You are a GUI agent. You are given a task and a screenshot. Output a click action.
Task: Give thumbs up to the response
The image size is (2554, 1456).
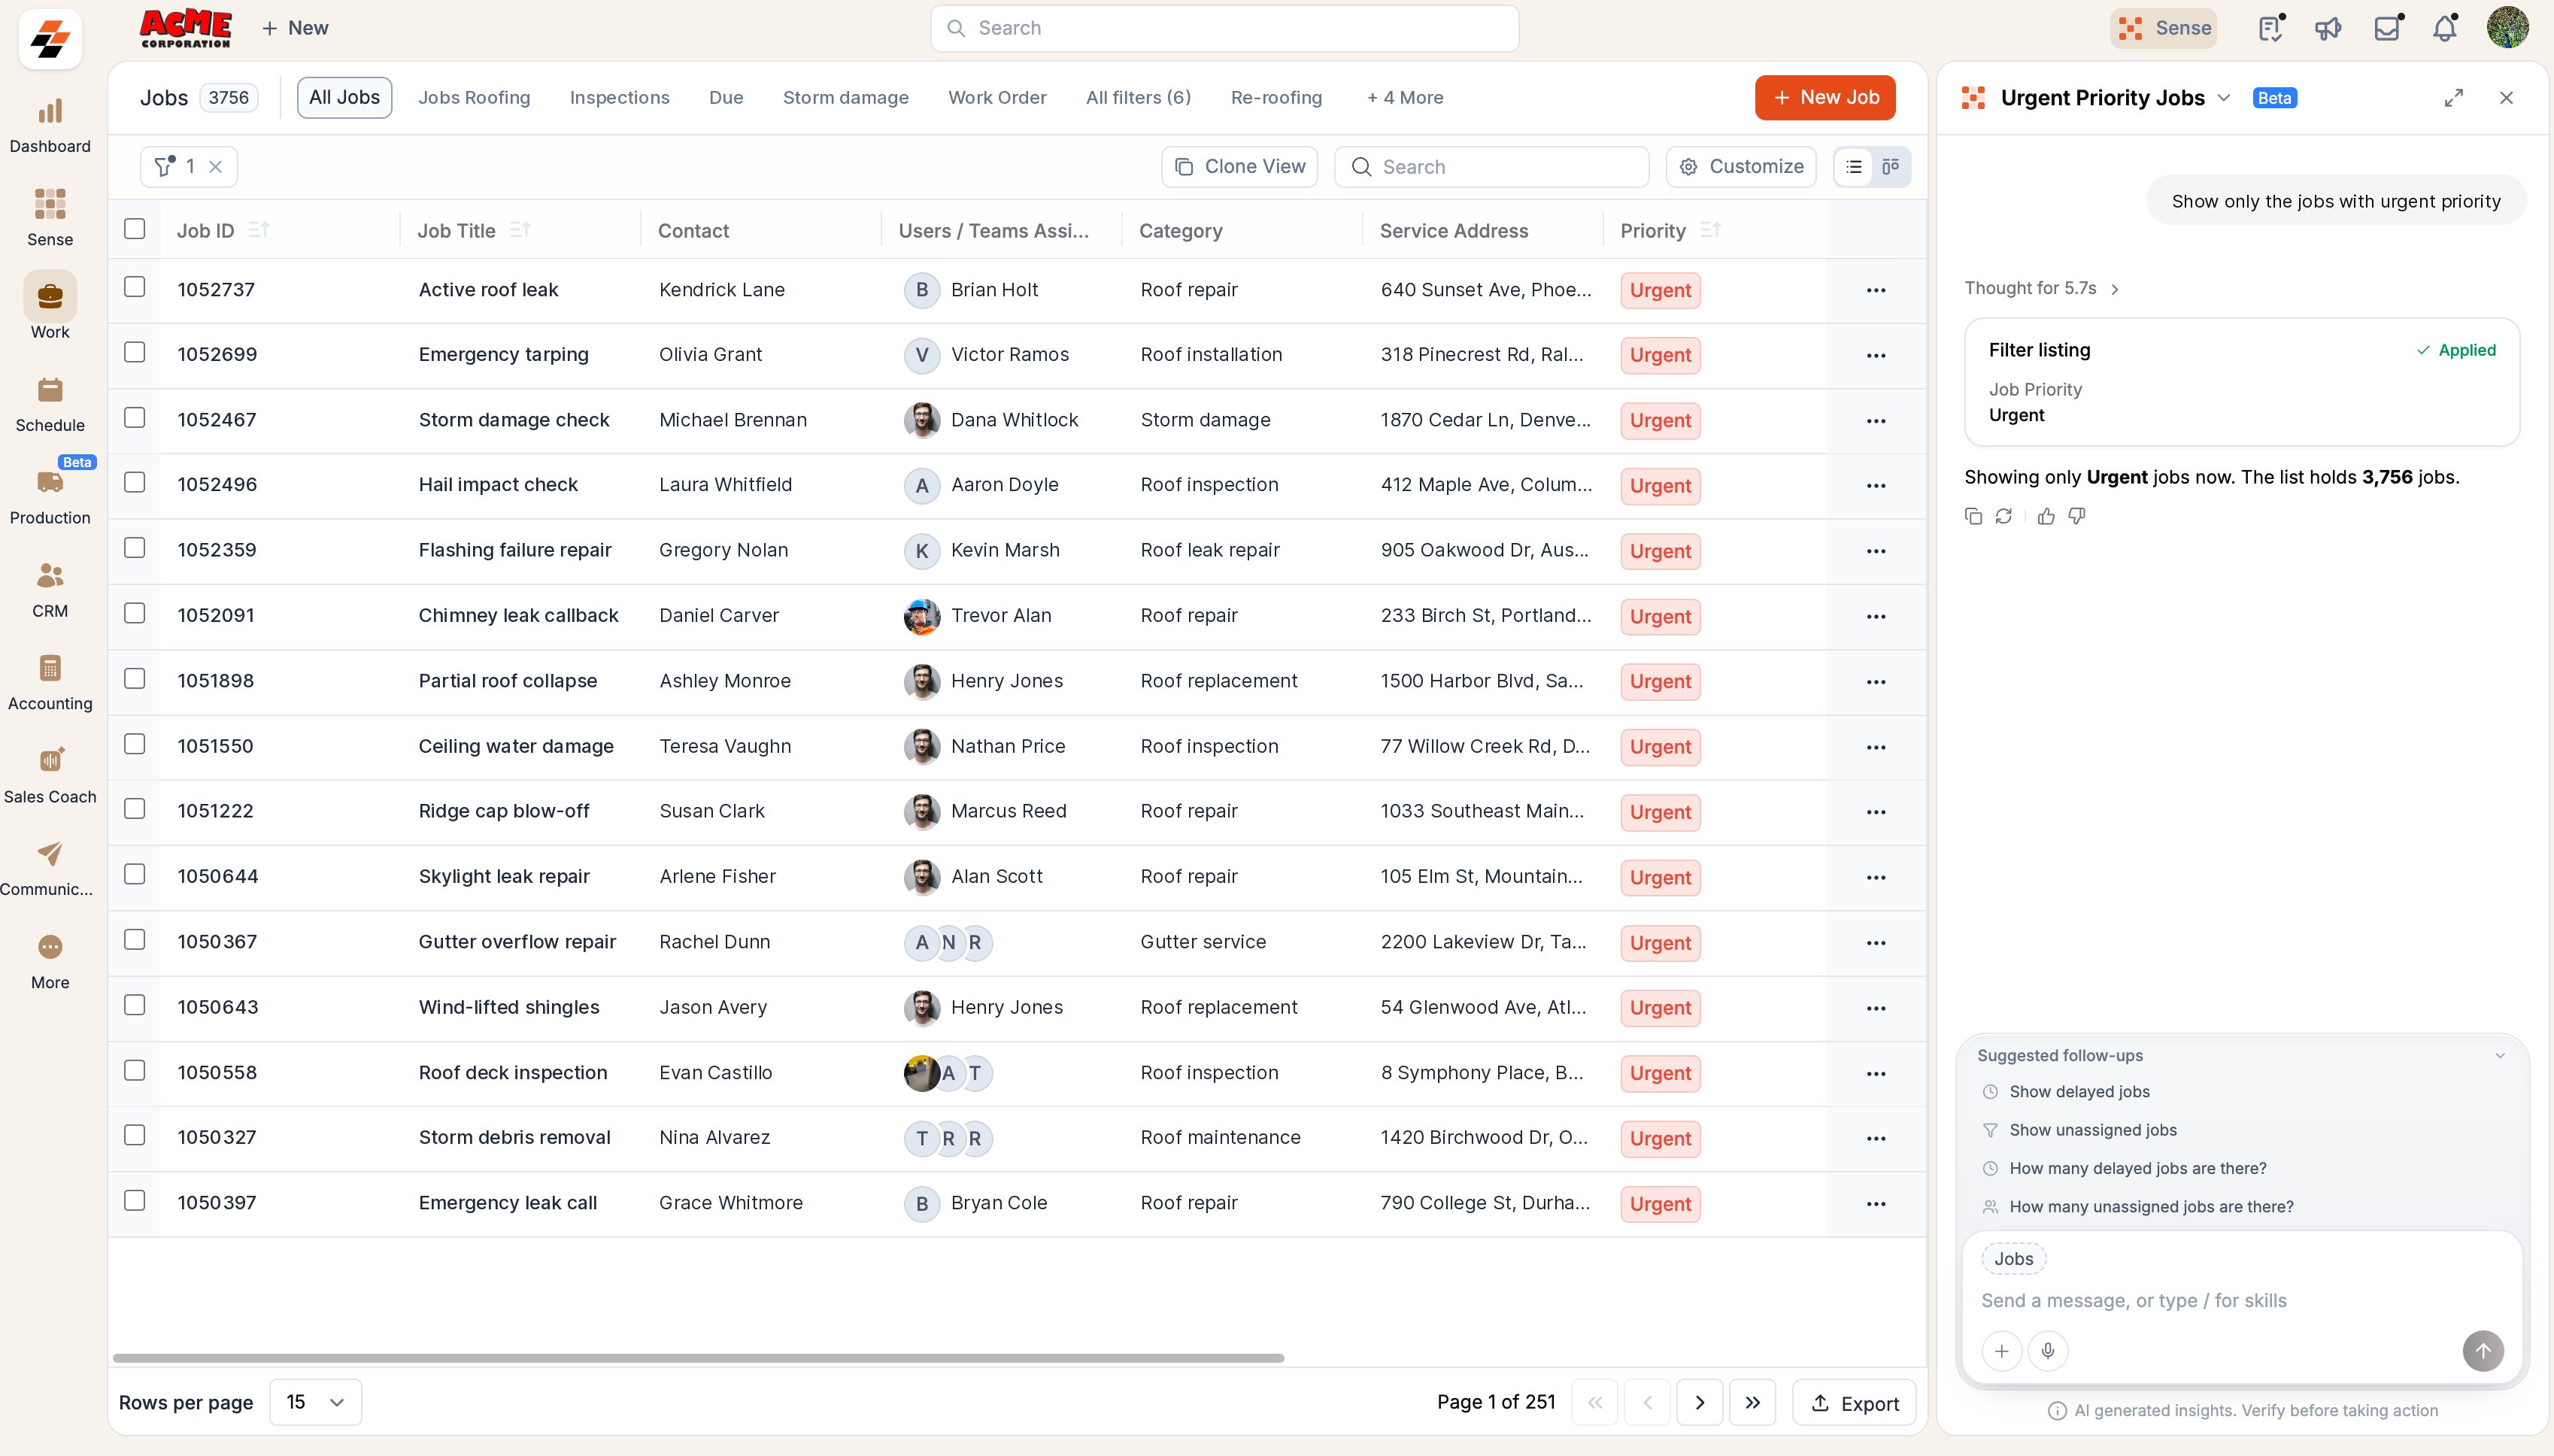(2047, 516)
